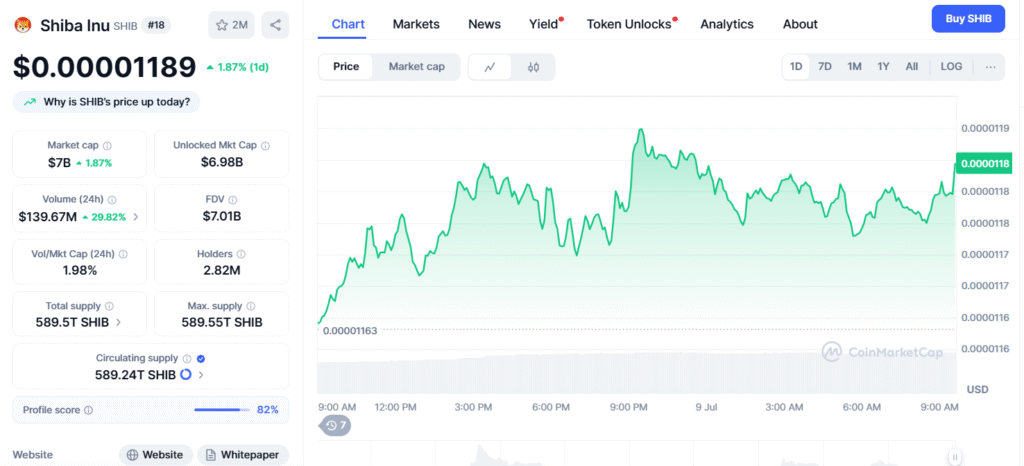This screenshot has width=1024, height=466.
Task: Open the Token Unlocks tab
Action: click(x=630, y=24)
